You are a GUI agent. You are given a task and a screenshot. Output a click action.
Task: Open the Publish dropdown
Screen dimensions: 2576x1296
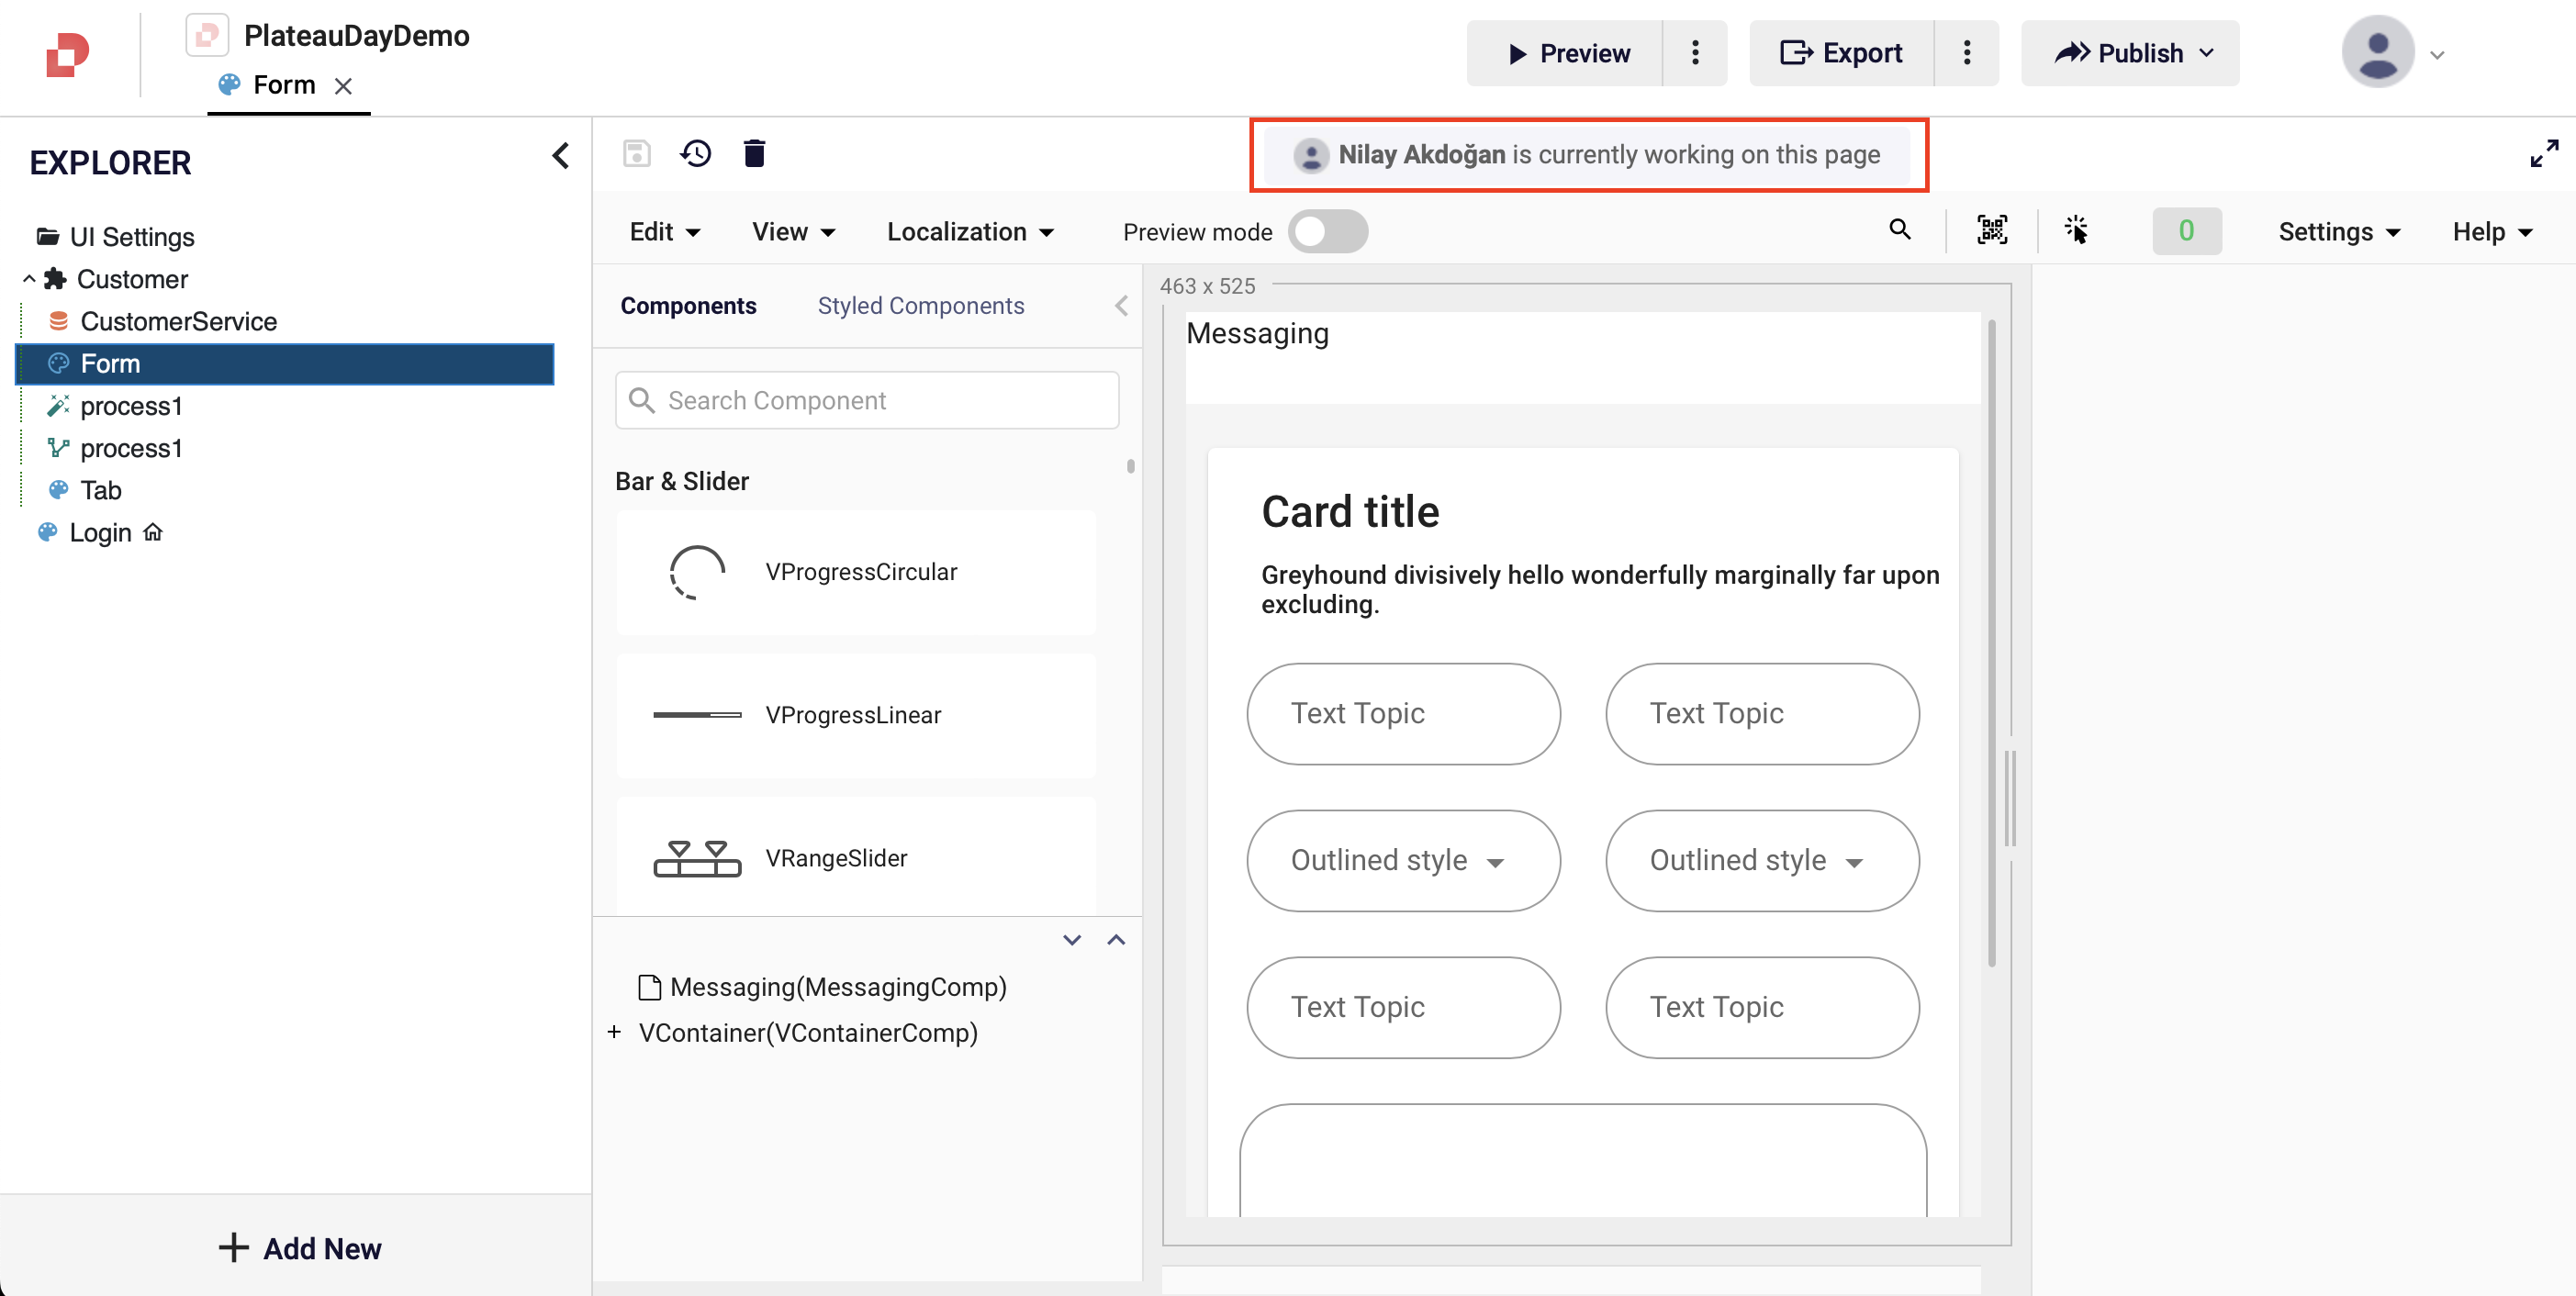point(2130,53)
